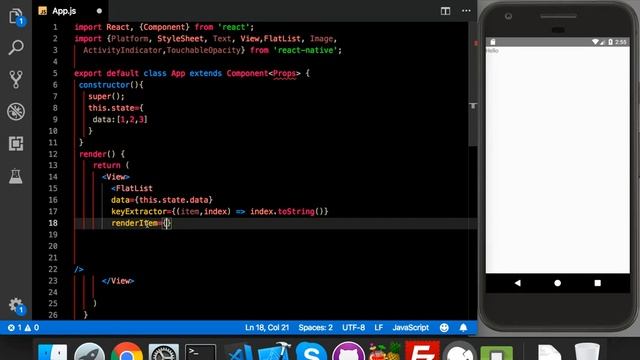The height and width of the screenshot is (360, 640).
Task: Open the editor More Actions menu
Action: coord(466,11)
